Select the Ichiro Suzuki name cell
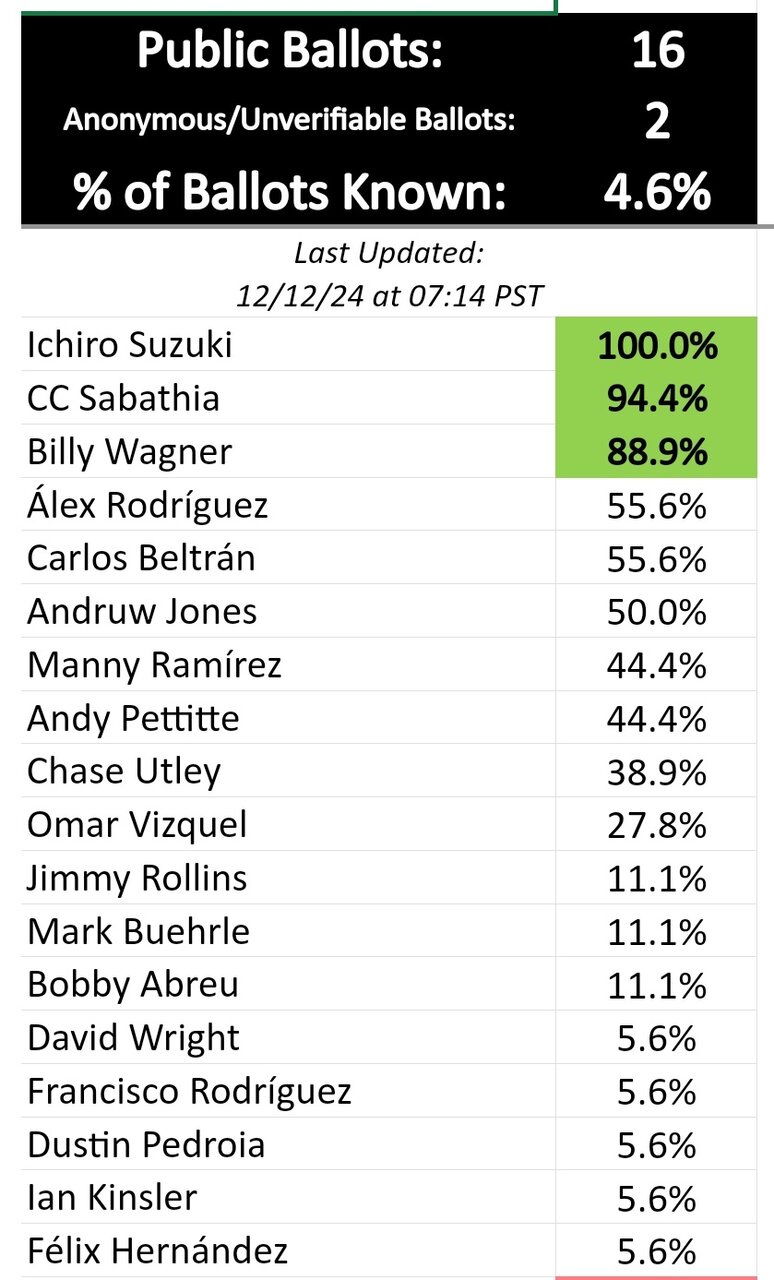 (x=288, y=345)
